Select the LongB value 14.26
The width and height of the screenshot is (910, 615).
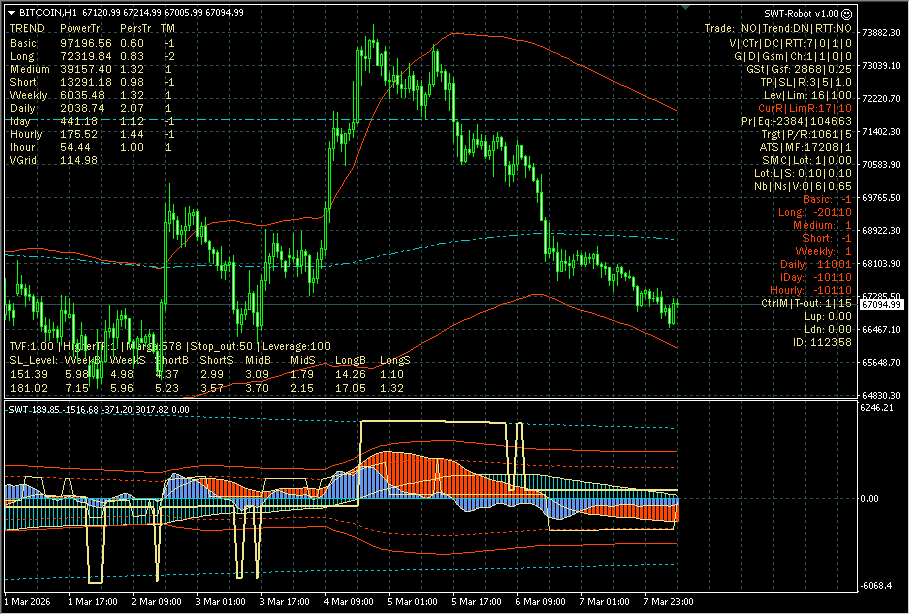(x=350, y=374)
